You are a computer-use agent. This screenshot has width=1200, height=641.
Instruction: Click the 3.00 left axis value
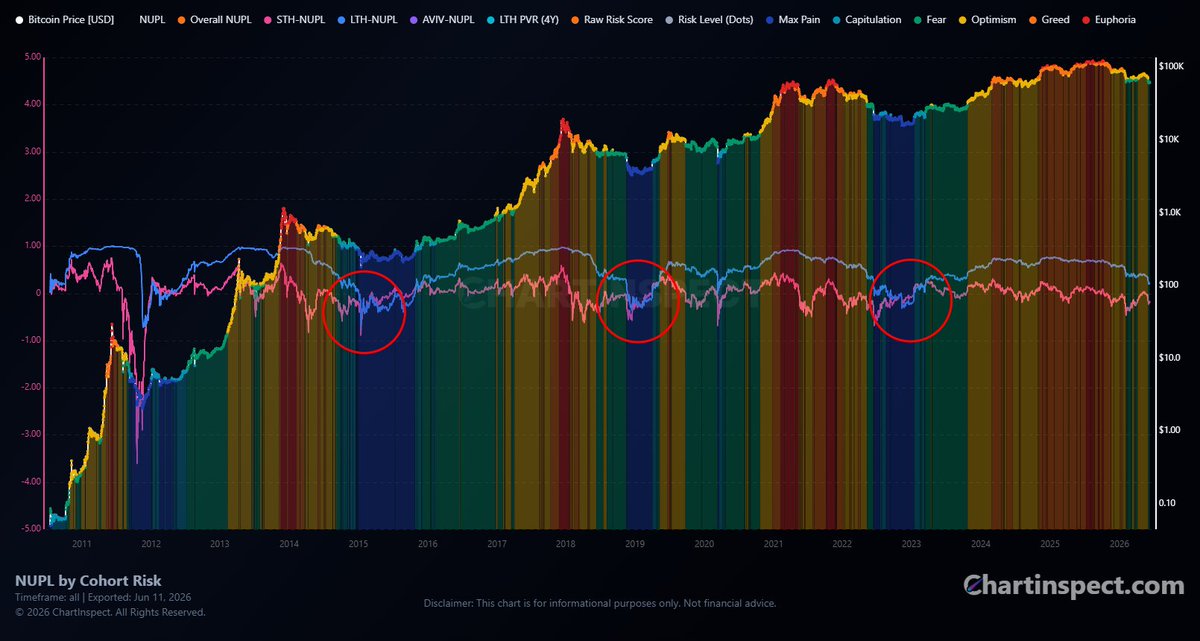pos(32,152)
